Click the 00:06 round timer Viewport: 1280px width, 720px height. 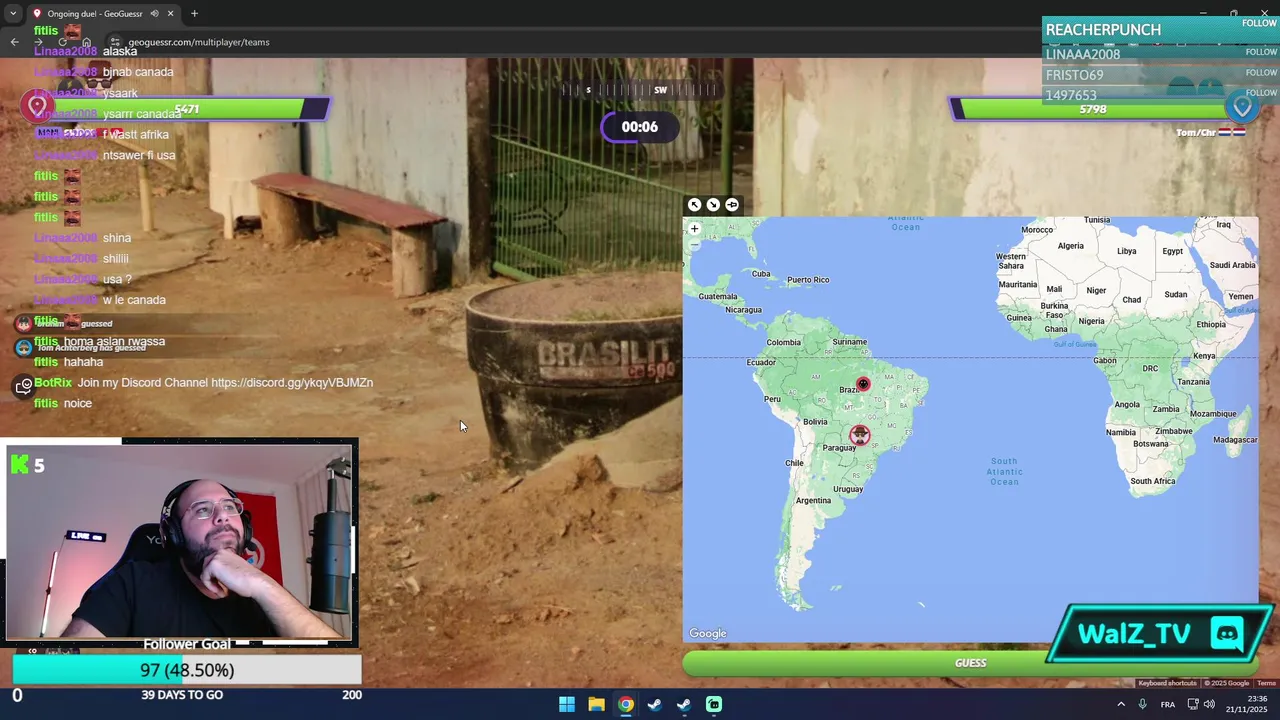(639, 127)
